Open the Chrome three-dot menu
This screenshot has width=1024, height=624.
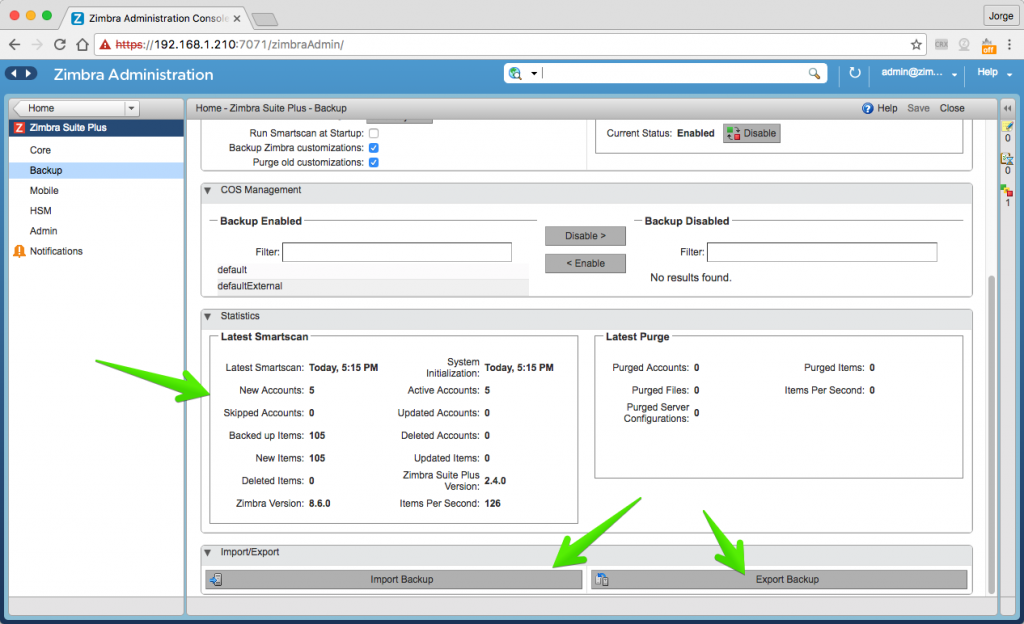(x=1009, y=44)
